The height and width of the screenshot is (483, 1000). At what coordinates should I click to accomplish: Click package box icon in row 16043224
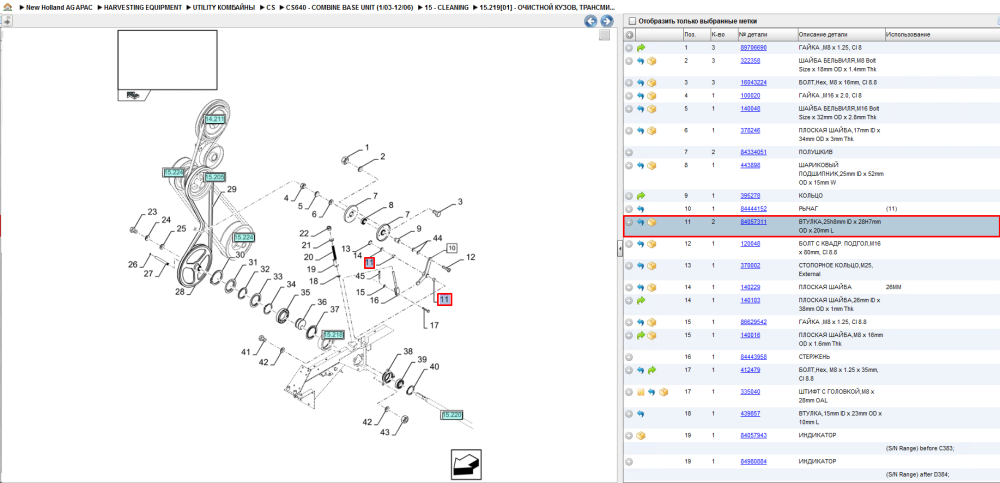(x=652, y=83)
